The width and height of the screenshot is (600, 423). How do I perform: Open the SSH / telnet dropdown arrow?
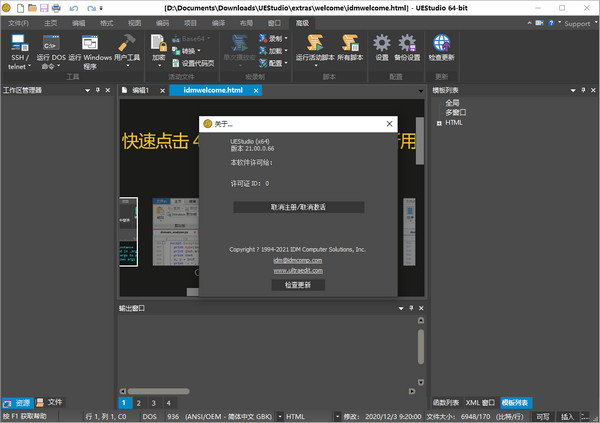[29, 66]
